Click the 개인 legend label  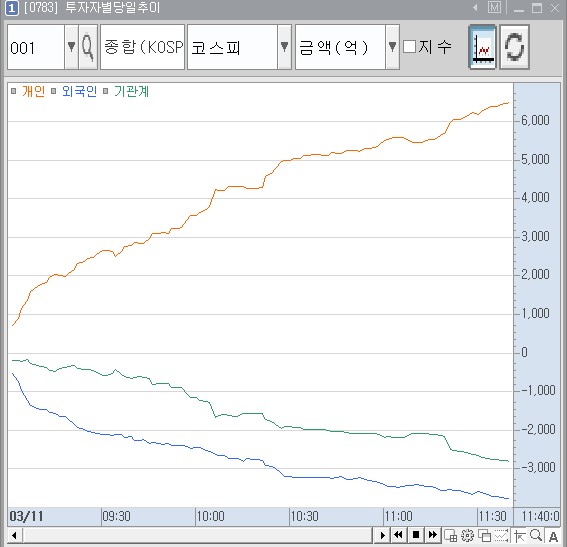coord(34,91)
